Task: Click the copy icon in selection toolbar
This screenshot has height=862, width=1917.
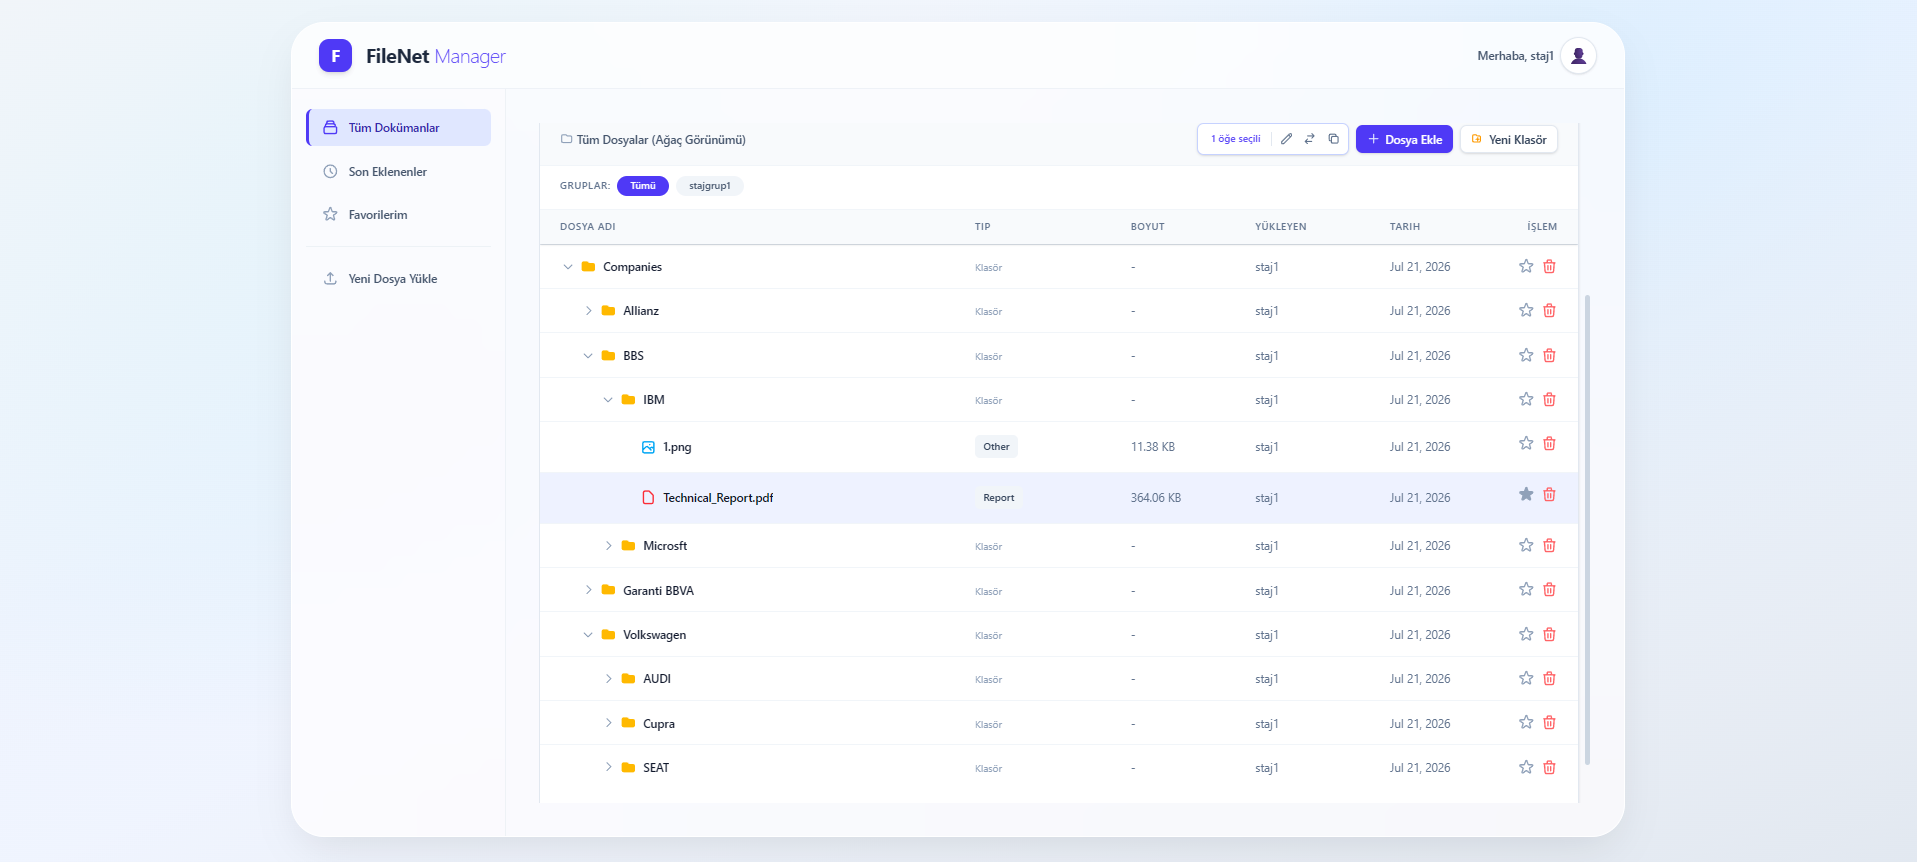Action: [x=1333, y=139]
